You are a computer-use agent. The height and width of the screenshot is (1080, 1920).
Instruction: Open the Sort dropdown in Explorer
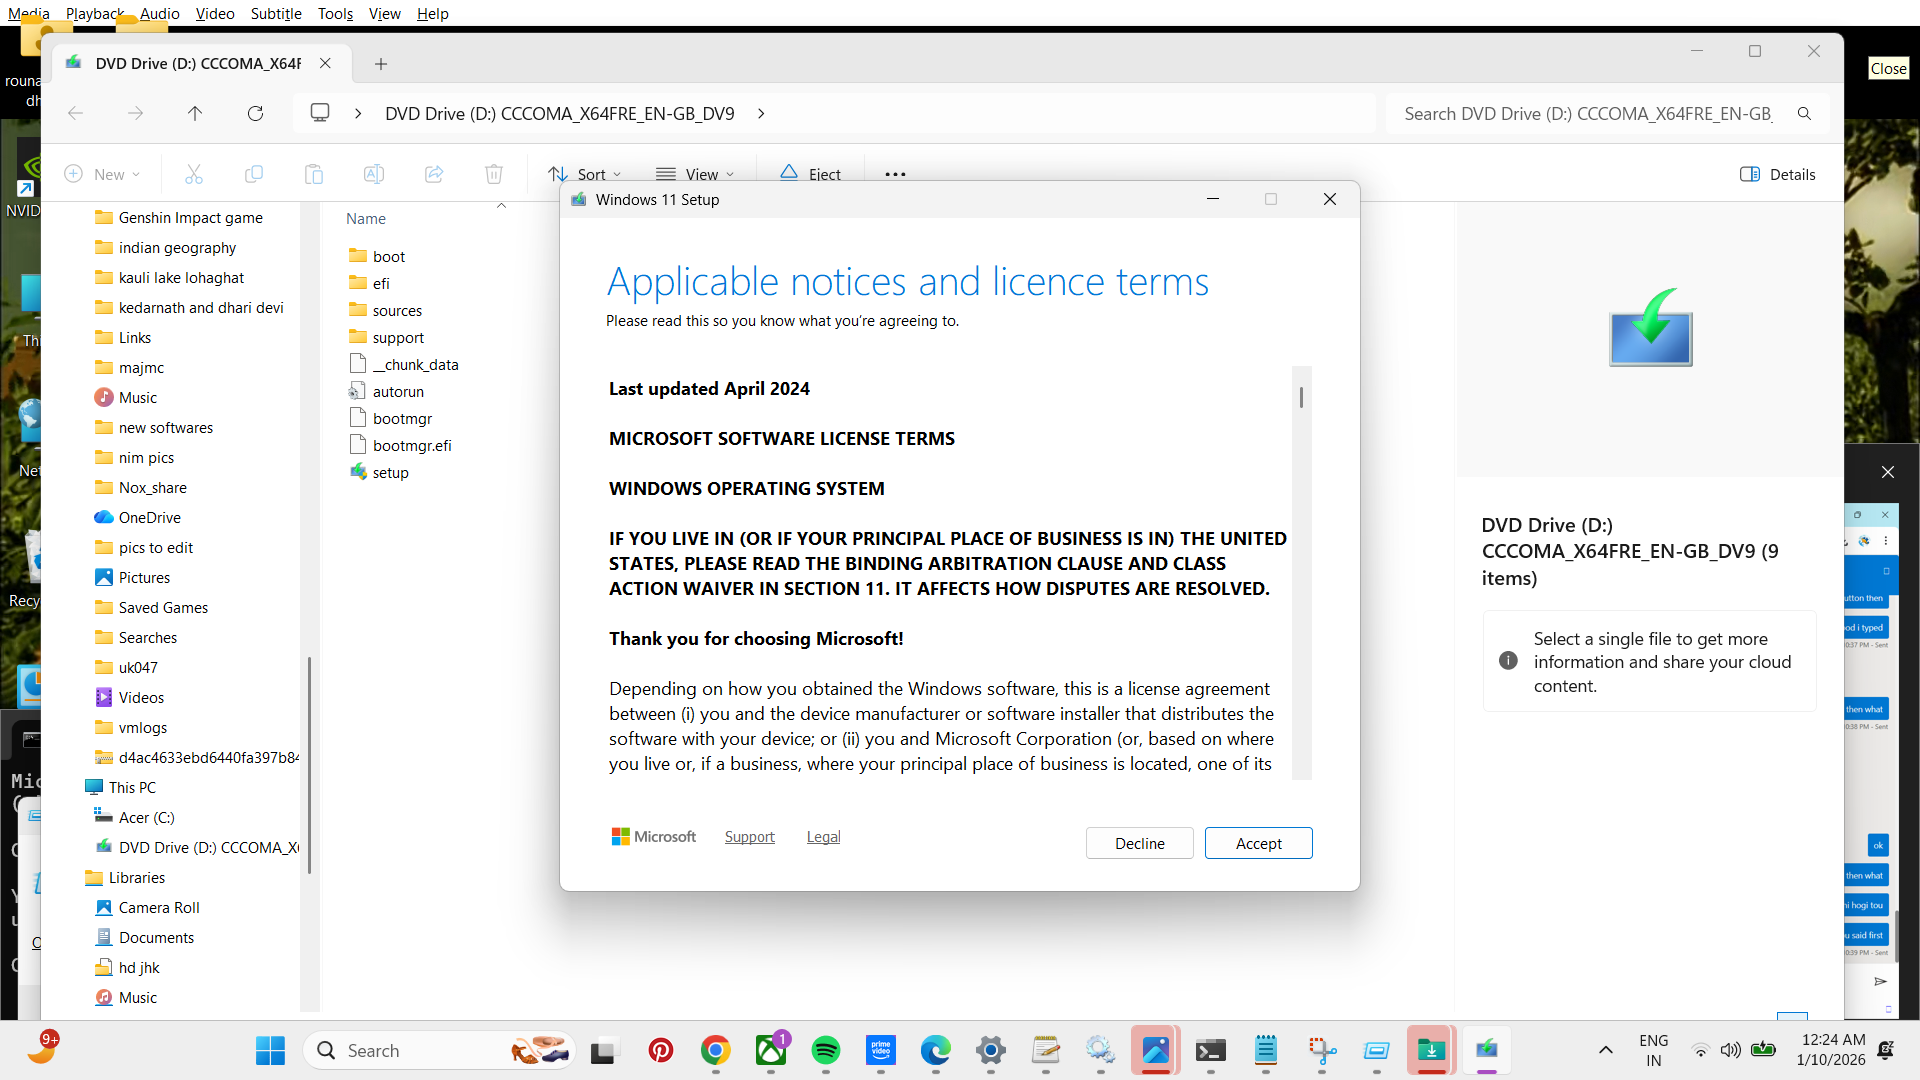pos(585,174)
